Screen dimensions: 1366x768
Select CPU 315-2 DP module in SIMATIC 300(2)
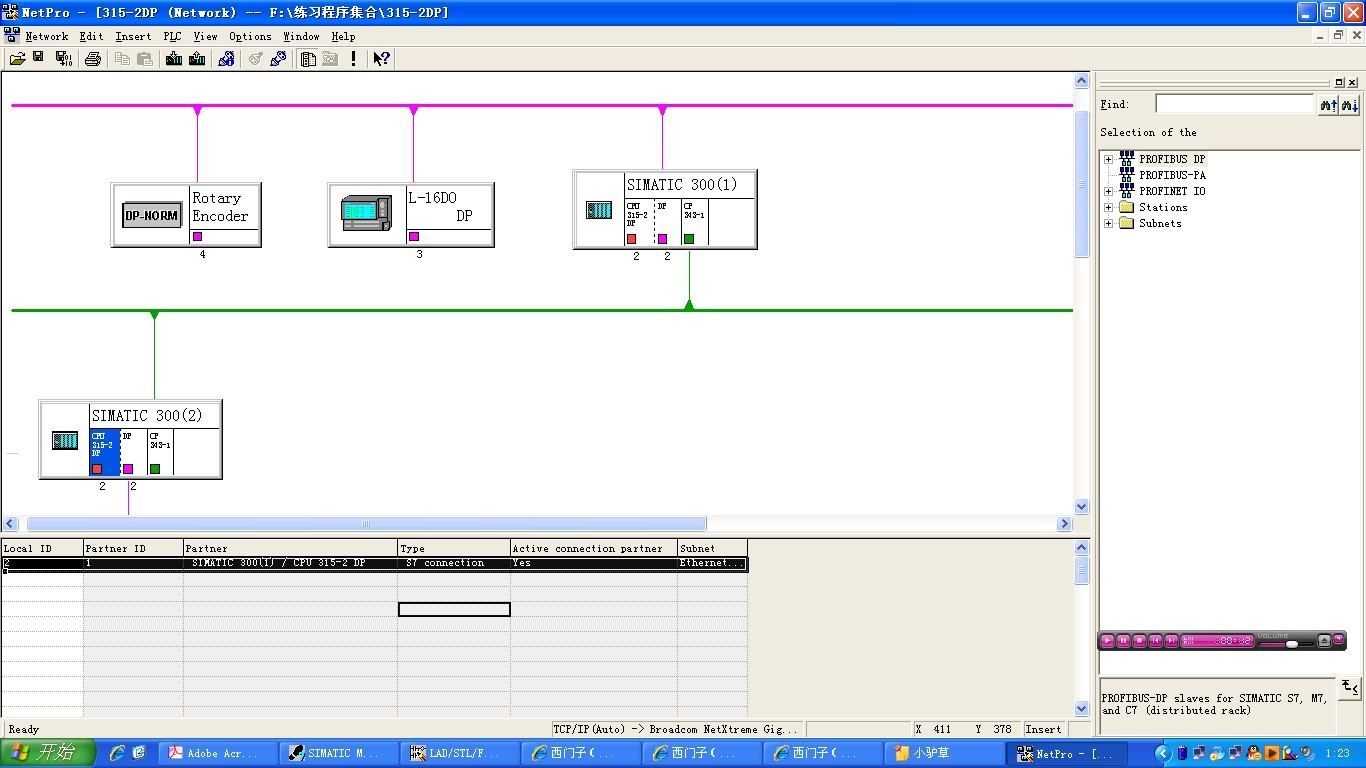click(104, 453)
